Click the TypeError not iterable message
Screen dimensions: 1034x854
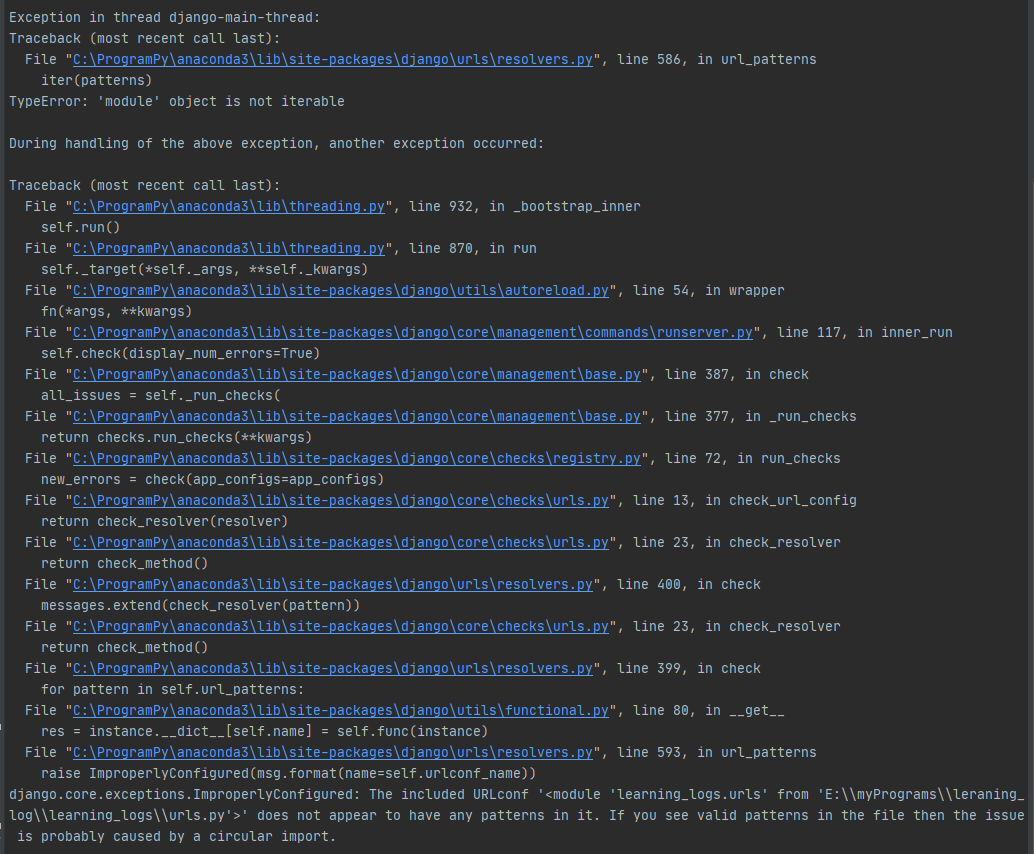pos(175,101)
